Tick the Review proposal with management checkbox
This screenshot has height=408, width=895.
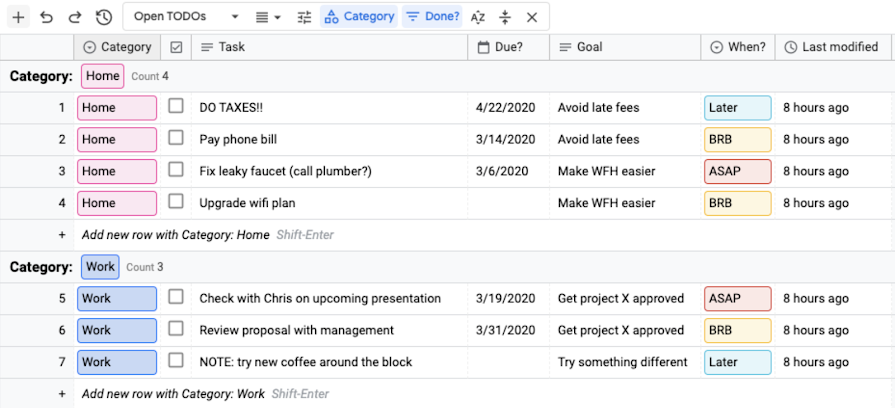coord(176,329)
